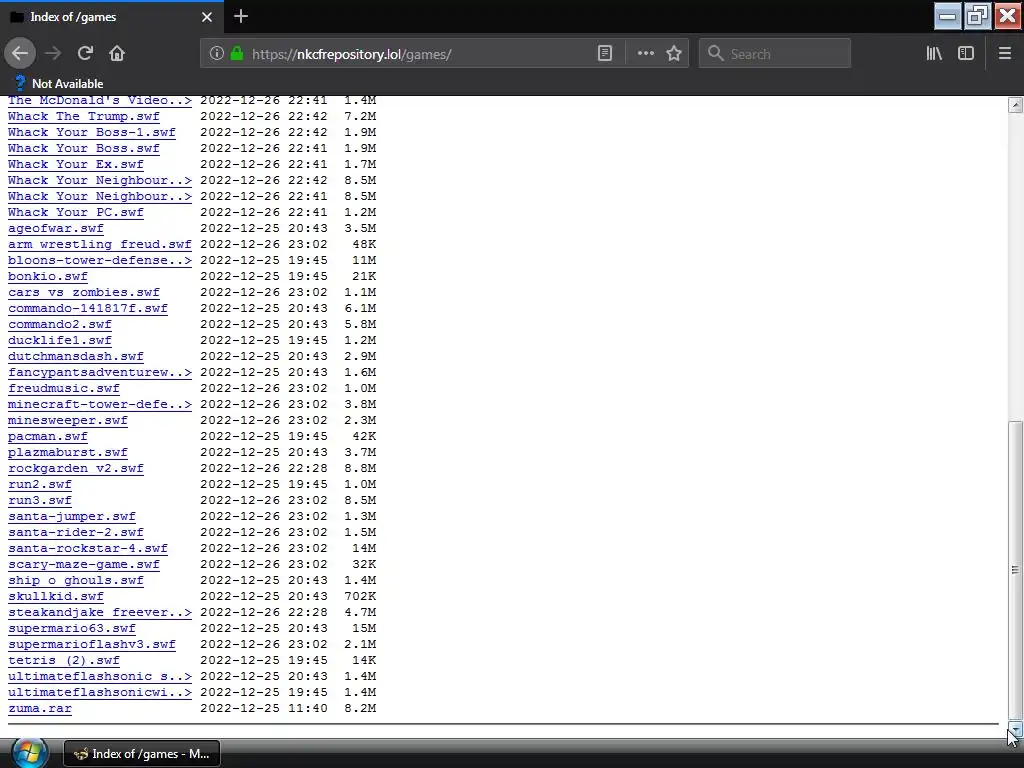Click the forward navigation arrow
1024x768 pixels.
[x=53, y=54]
